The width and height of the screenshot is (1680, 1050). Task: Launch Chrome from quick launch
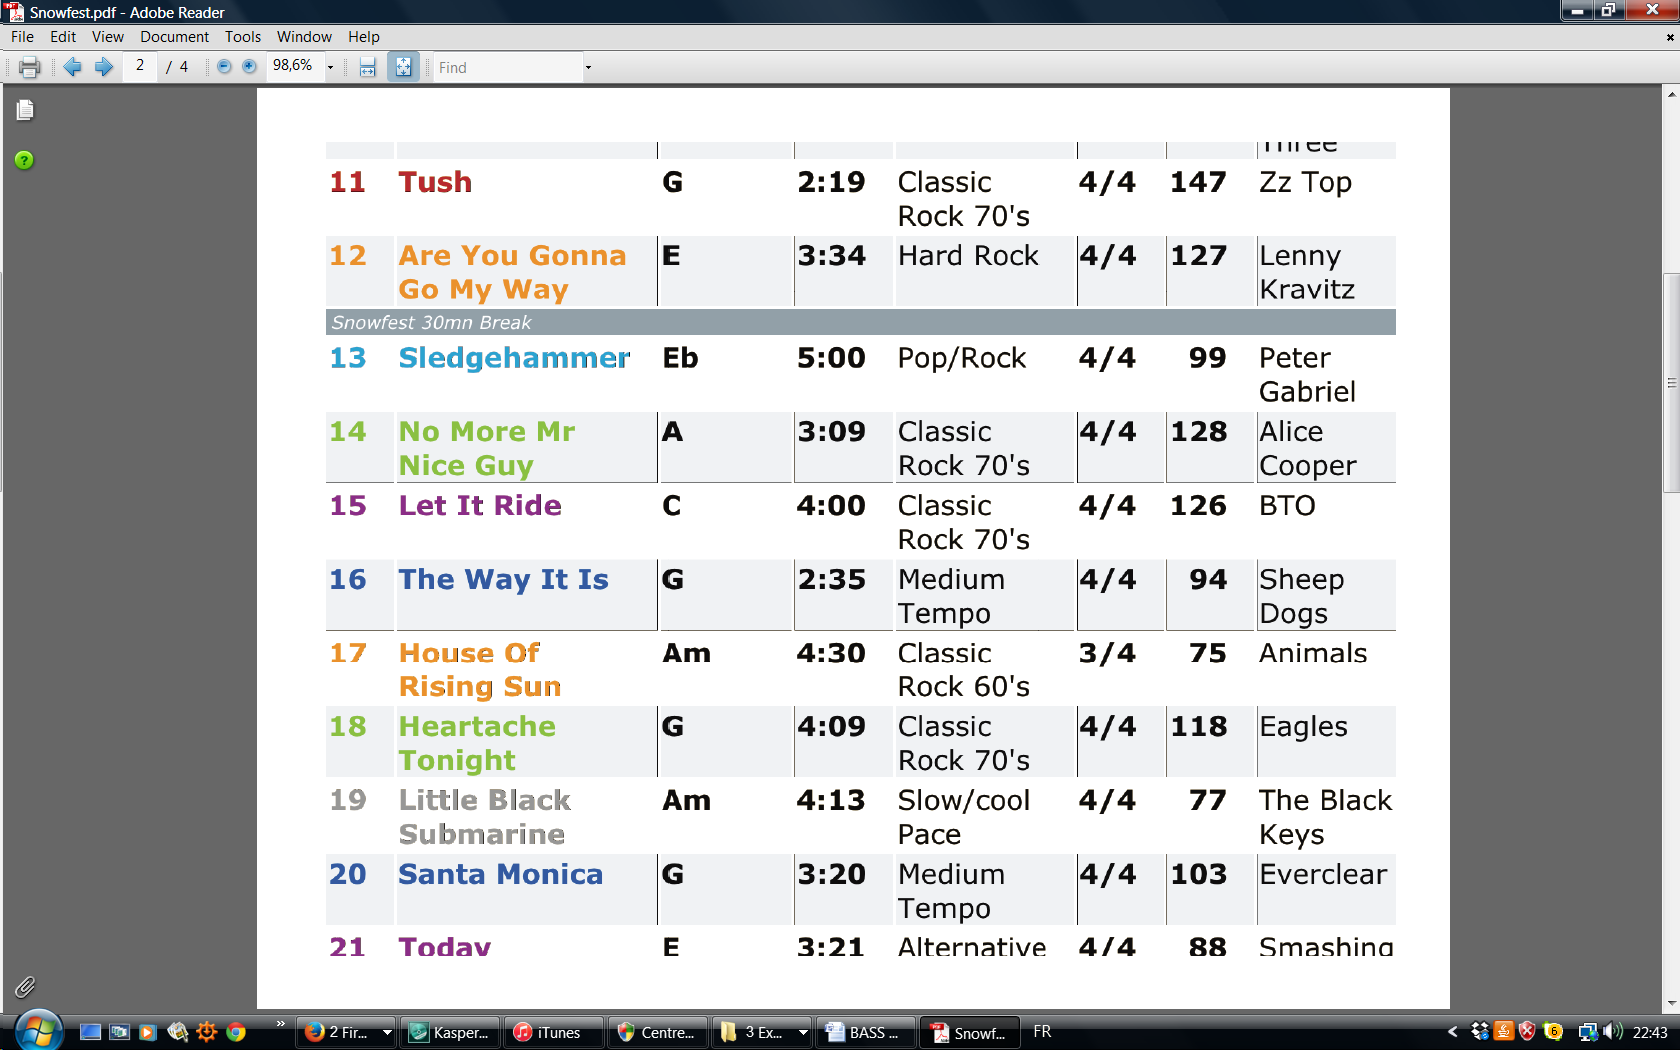pyautogui.click(x=236, y=1032)
